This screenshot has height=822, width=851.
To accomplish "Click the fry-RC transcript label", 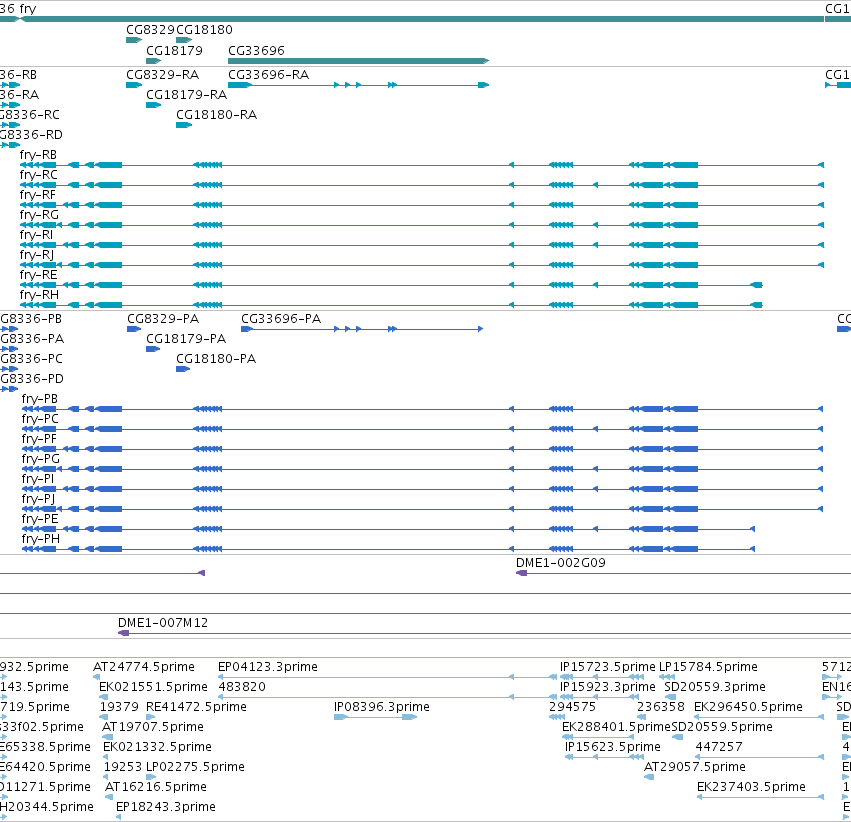I will 39,175.
